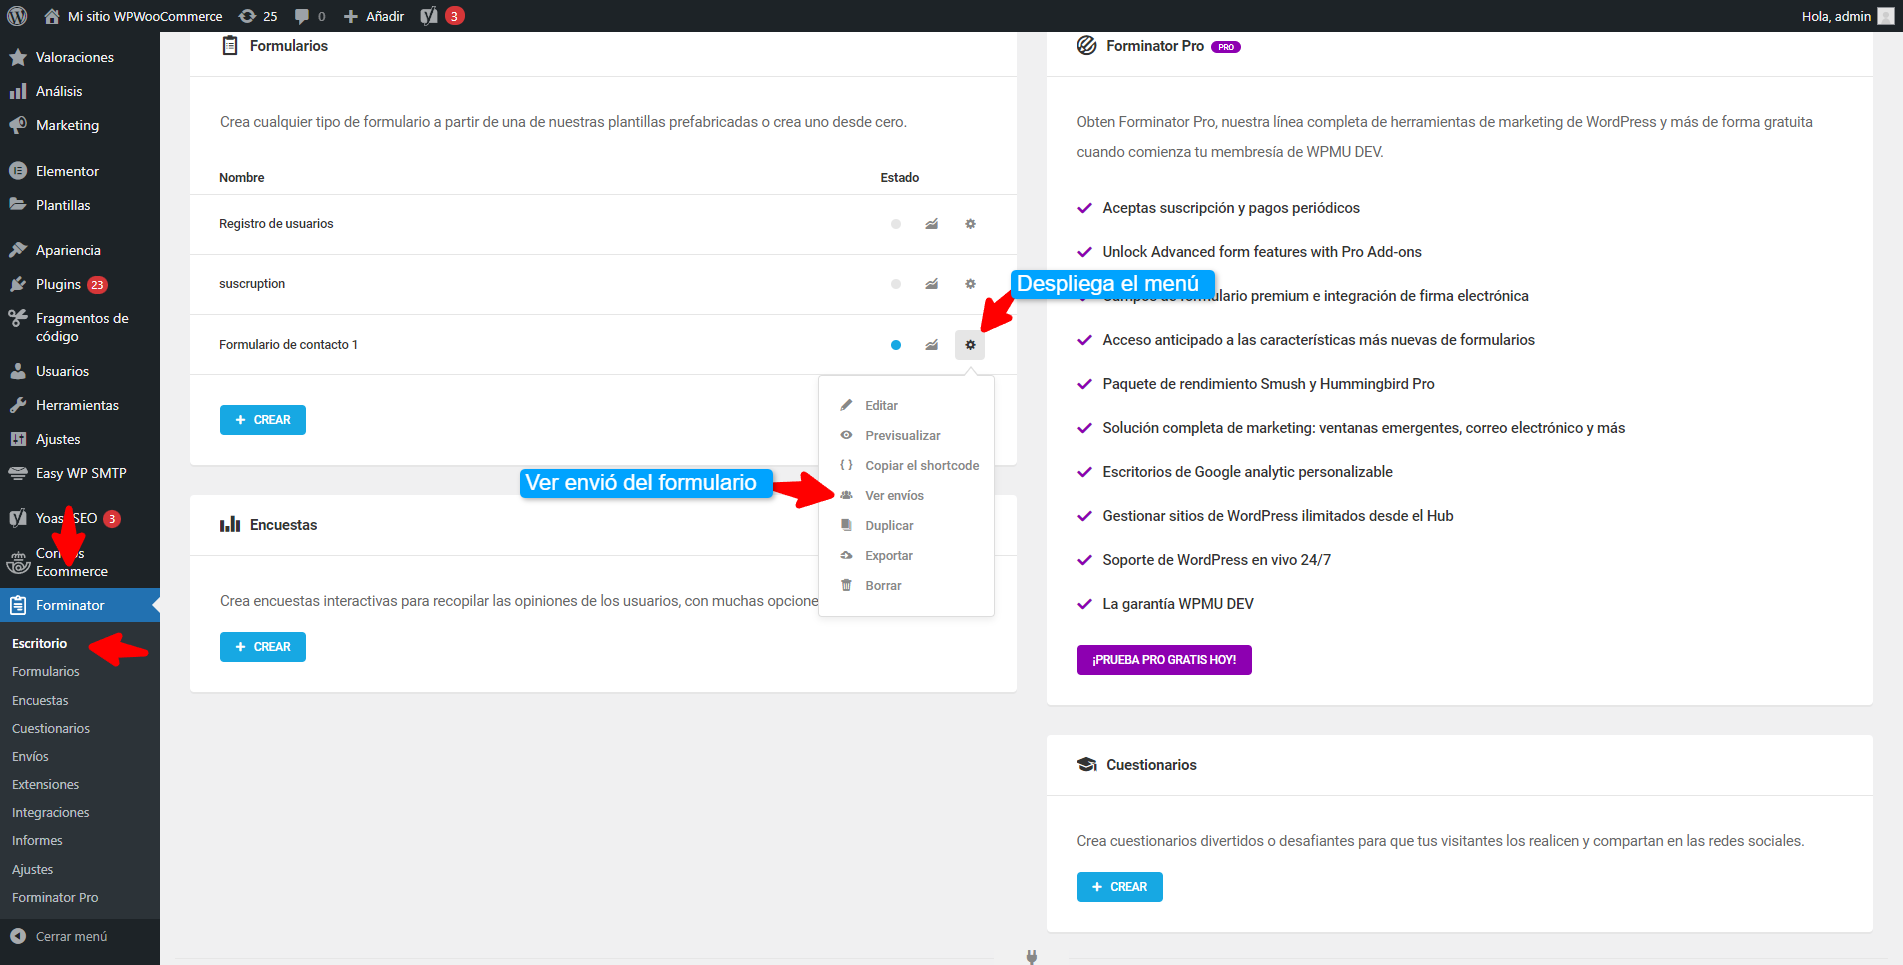
Task: Open Forminator Escritorio submenu
Action: point(40,644)
